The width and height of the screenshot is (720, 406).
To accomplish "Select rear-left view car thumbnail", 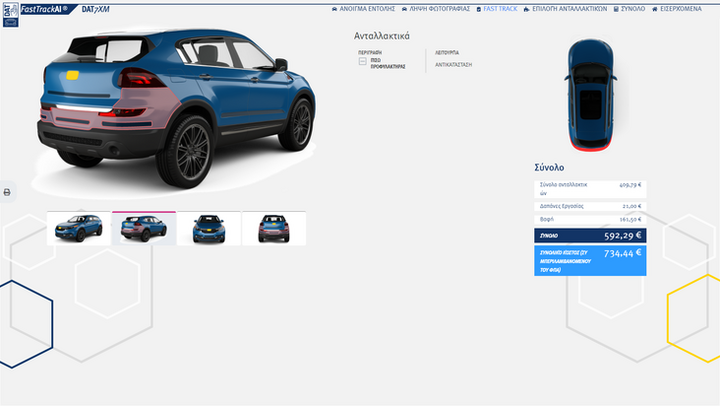I will [x=144, y=229].
